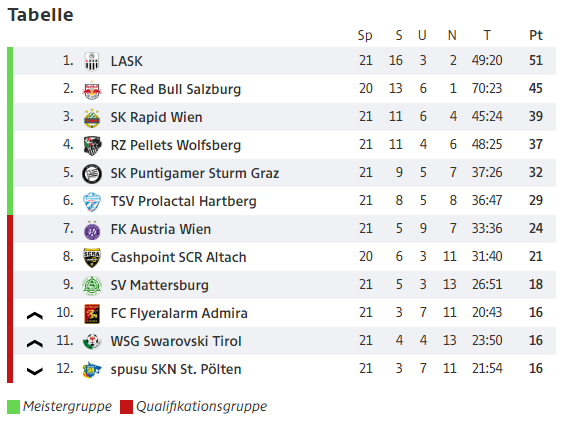Click the green Meistergruppe legend swatch
The image size is (562, 422).
[x=13, y=407]
